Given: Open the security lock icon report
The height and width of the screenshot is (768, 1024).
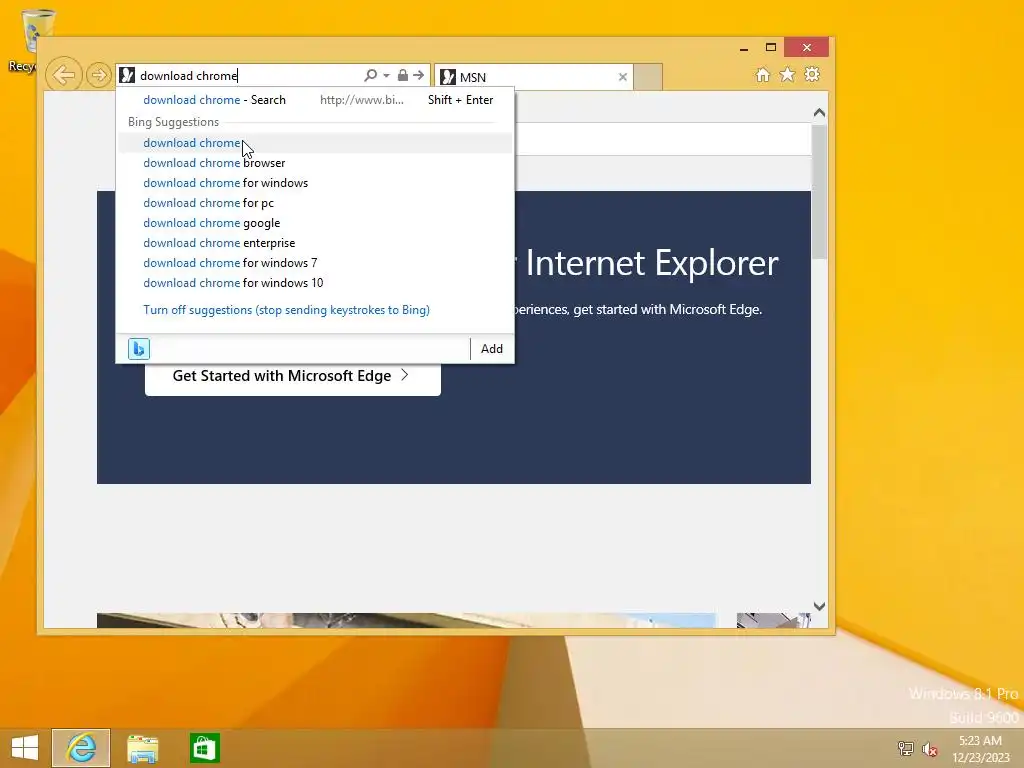Looking at the screenshot, I should (402, 76).
